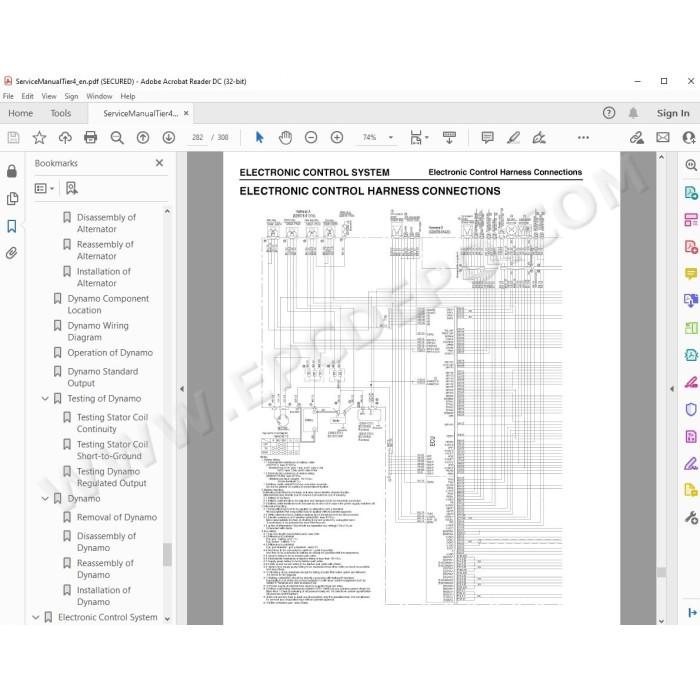The image size is (700, 700).
Task: Open the Attachments paperclip panel
Action: [12, 253]
